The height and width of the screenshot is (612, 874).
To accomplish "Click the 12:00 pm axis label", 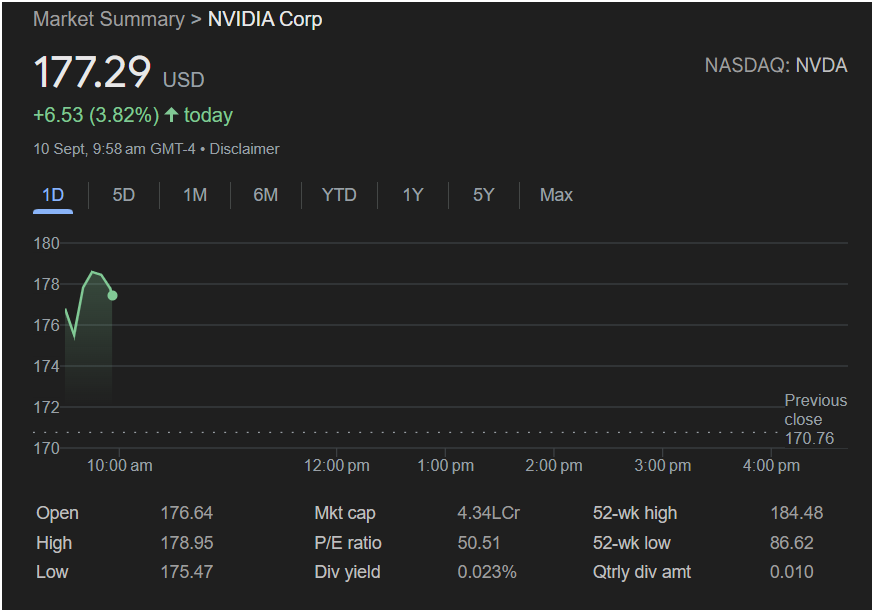I will (x=337, y=465).
